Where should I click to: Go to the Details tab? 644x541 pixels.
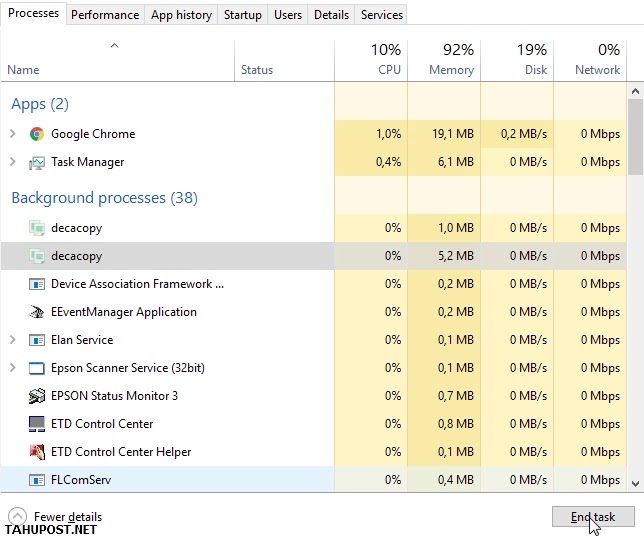click(331, 15)
